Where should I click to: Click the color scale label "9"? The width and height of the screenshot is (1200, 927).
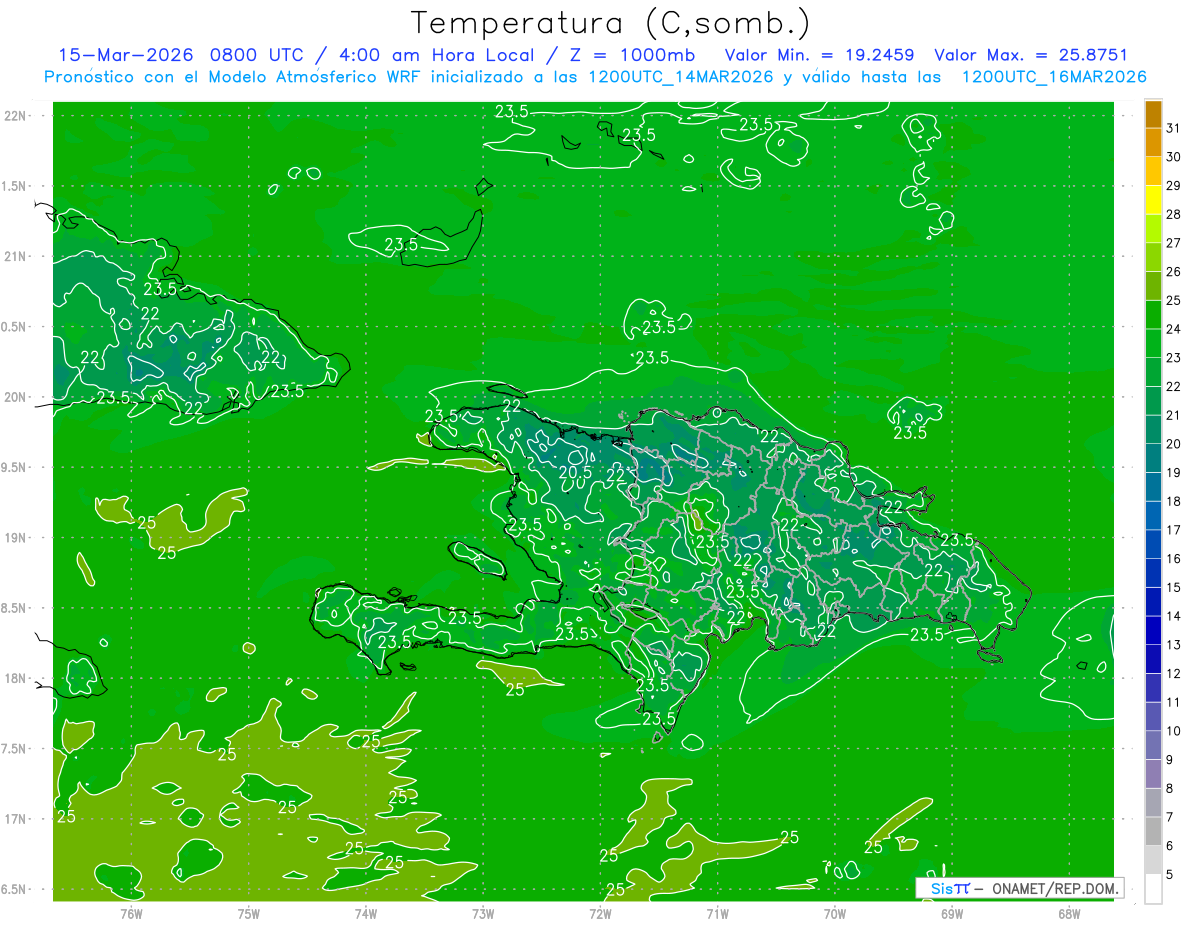pos(1170,760)
